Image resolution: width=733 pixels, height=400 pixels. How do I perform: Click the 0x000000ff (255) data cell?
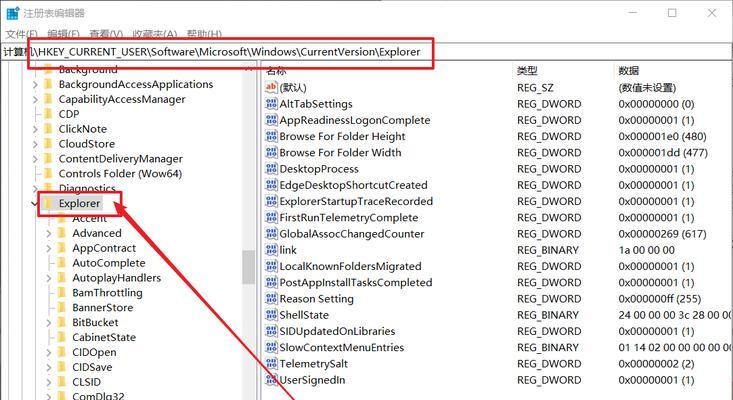[660, 299]
